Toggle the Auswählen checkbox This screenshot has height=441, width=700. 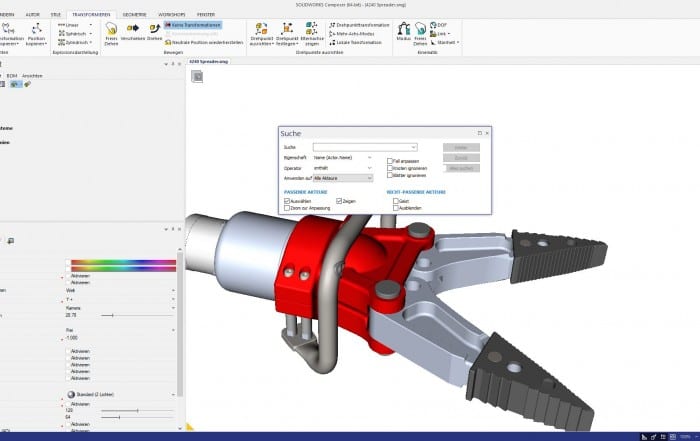pyautogui.click(x=287, y=201)
